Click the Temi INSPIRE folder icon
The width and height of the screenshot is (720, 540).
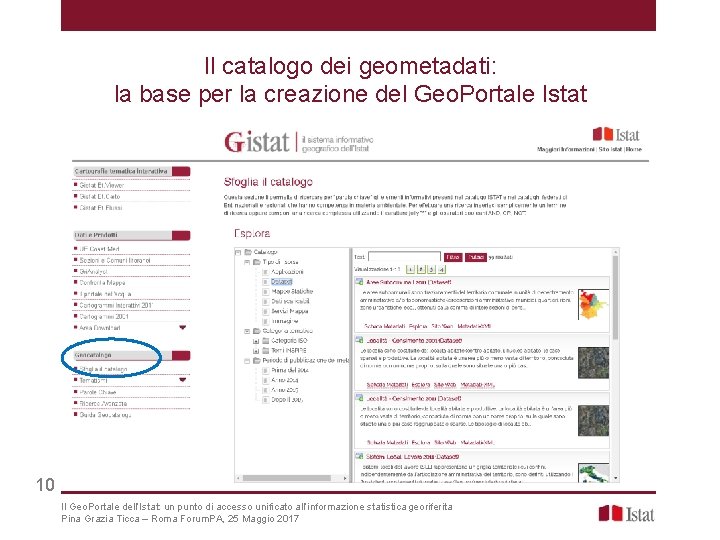(265, 350)
